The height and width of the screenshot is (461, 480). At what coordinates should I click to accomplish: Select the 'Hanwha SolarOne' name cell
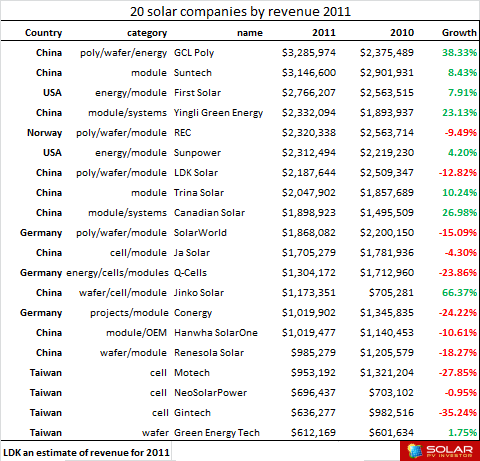coord(216,333)
